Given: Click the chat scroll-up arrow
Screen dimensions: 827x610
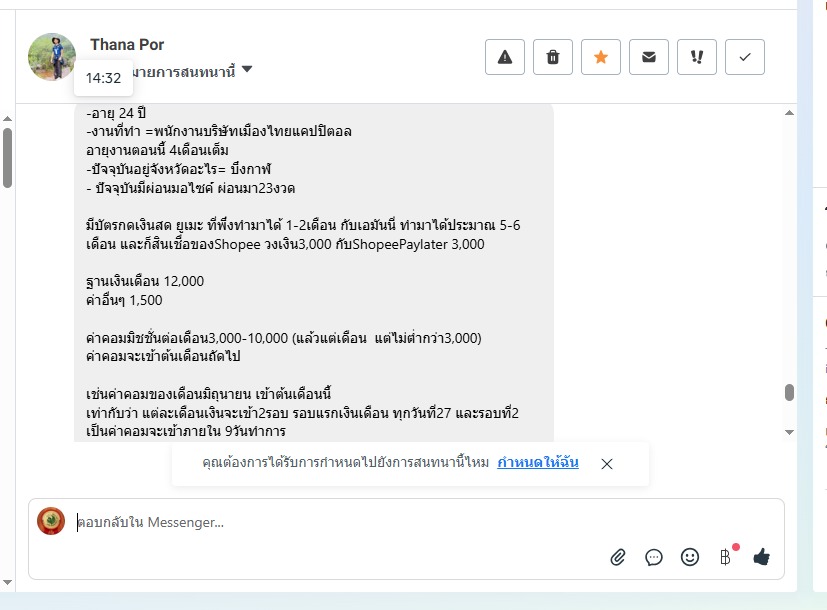Looking at the screenshot, I should pos(789,112).
